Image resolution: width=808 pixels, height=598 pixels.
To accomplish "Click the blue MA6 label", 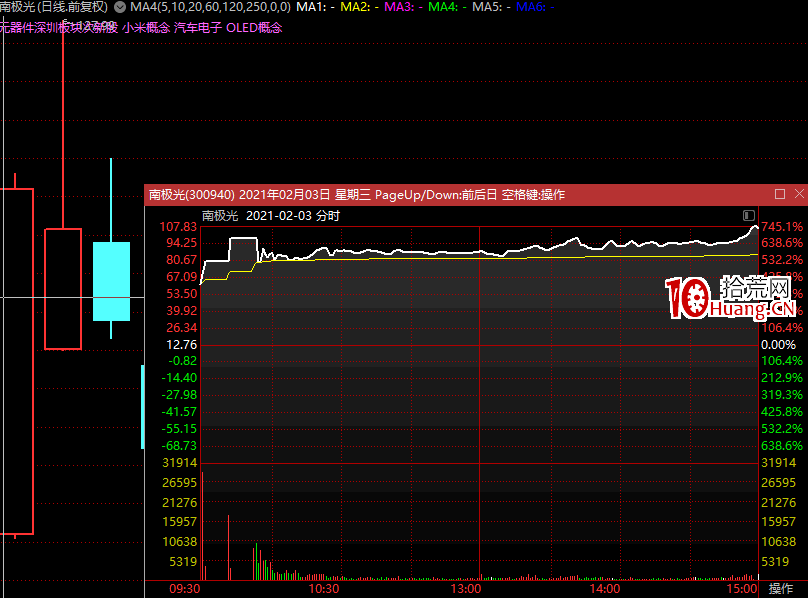I will (x=535, y=7).
